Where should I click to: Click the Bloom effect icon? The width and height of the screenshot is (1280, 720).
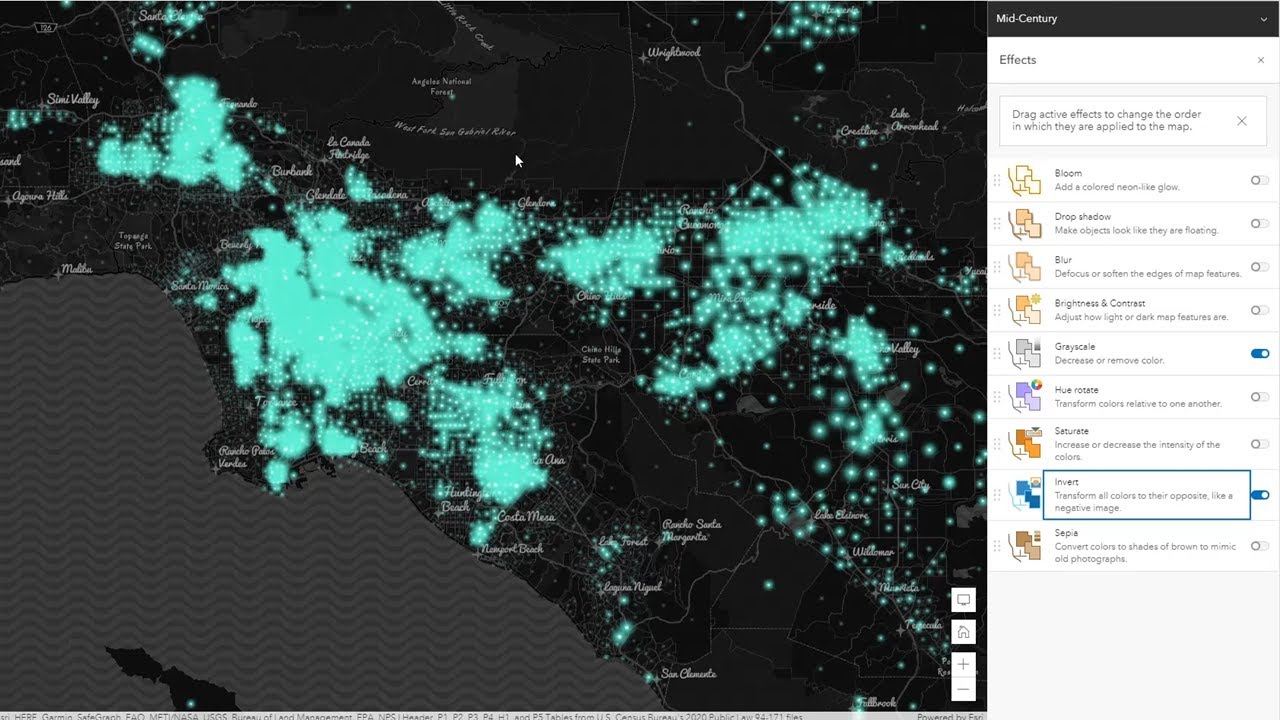(x=1025, y=180)
